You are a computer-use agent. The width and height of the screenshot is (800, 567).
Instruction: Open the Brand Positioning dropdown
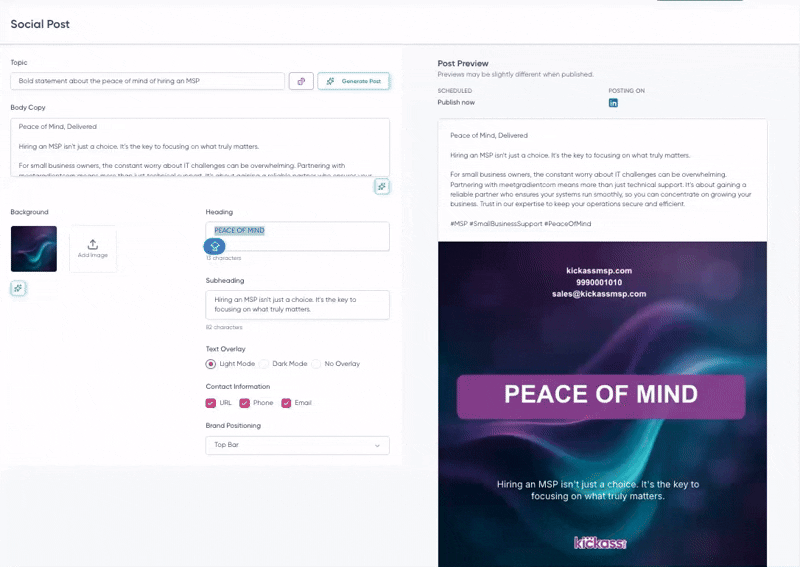click(297, 445)
